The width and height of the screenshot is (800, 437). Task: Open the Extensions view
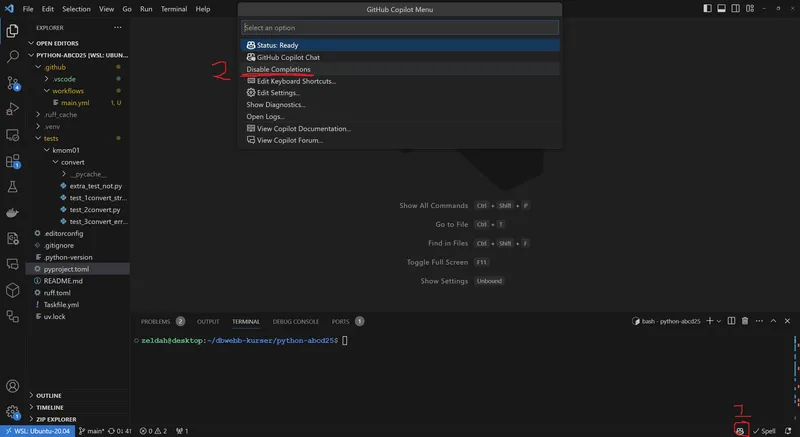pyautogui.click(x=12, y=161)
